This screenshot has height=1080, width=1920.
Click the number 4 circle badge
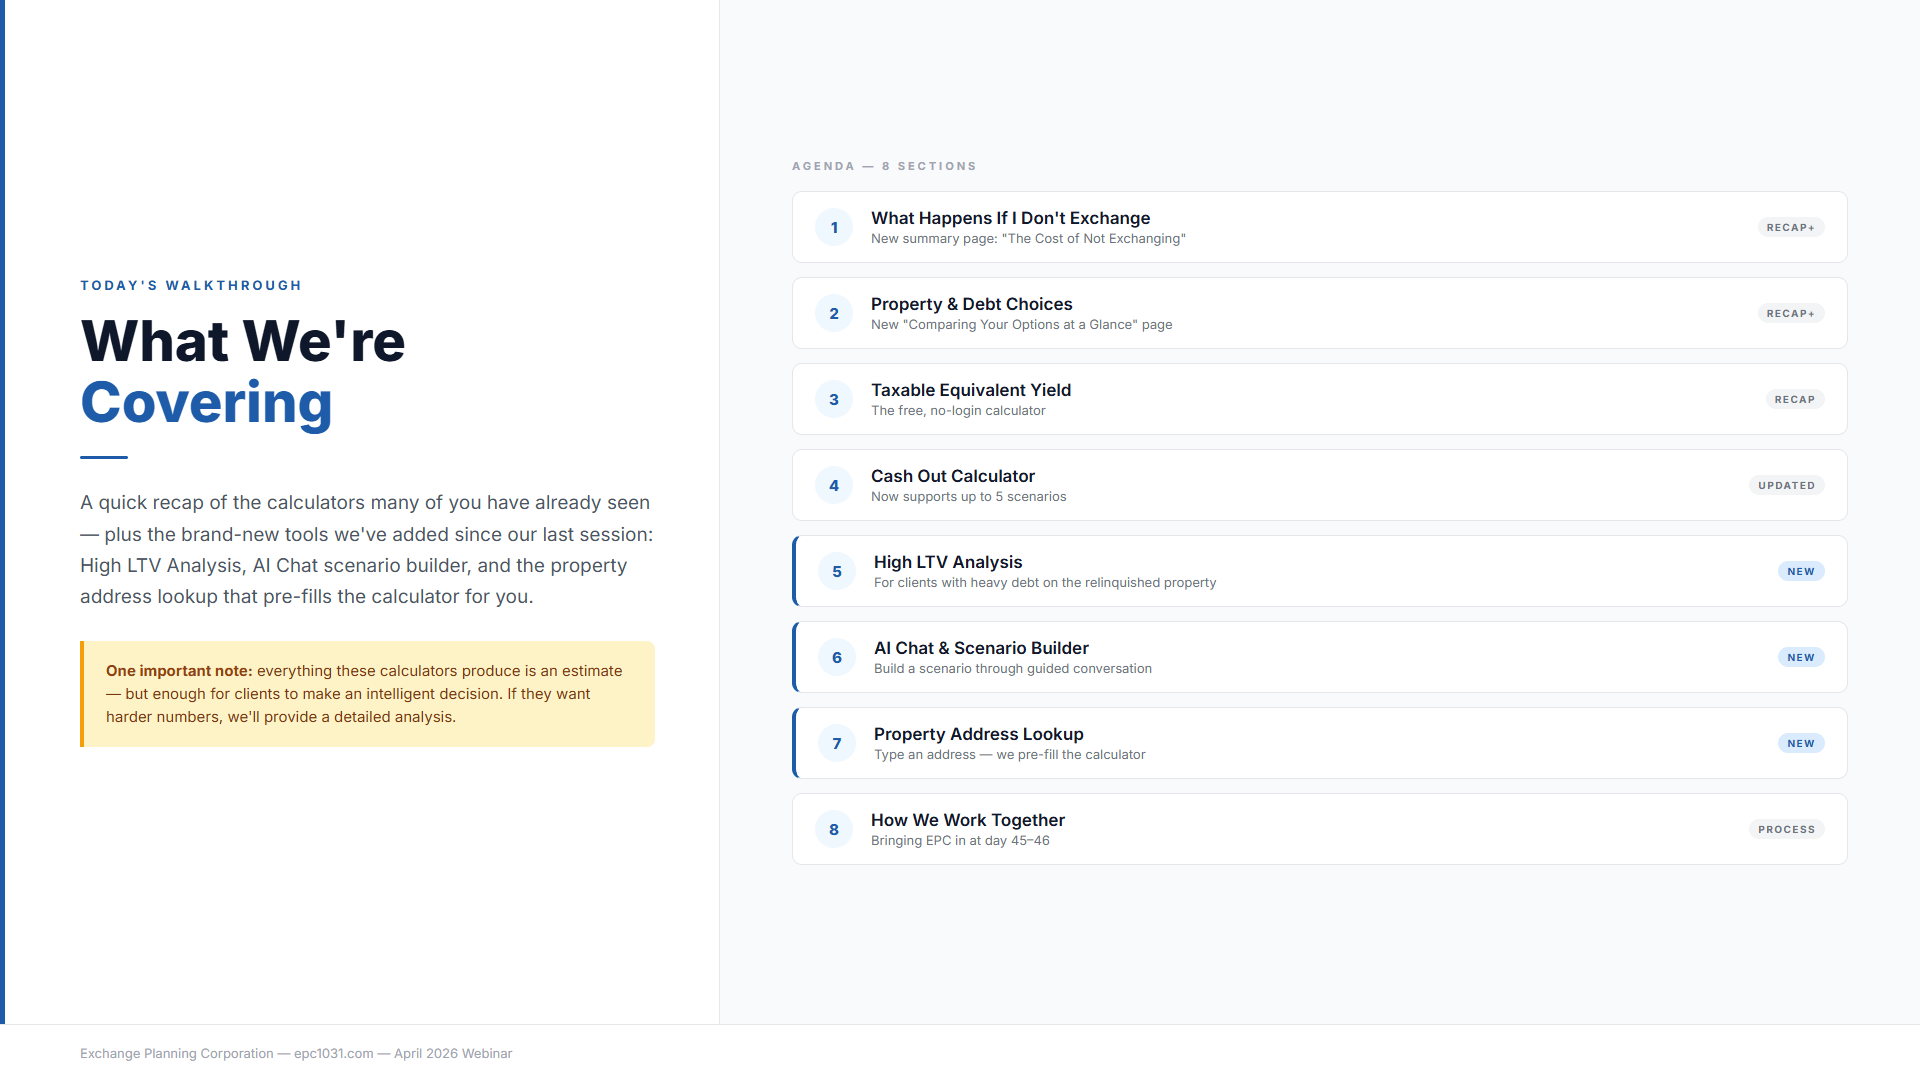834,485
